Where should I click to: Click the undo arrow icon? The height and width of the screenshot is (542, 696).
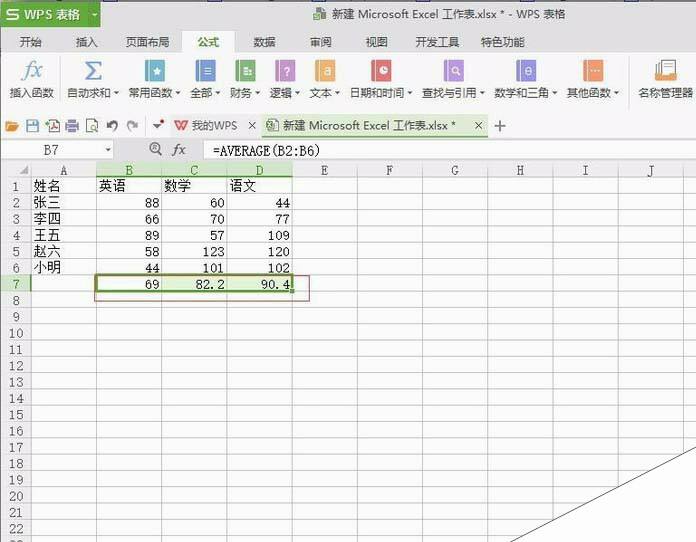(x=112, y=126)
